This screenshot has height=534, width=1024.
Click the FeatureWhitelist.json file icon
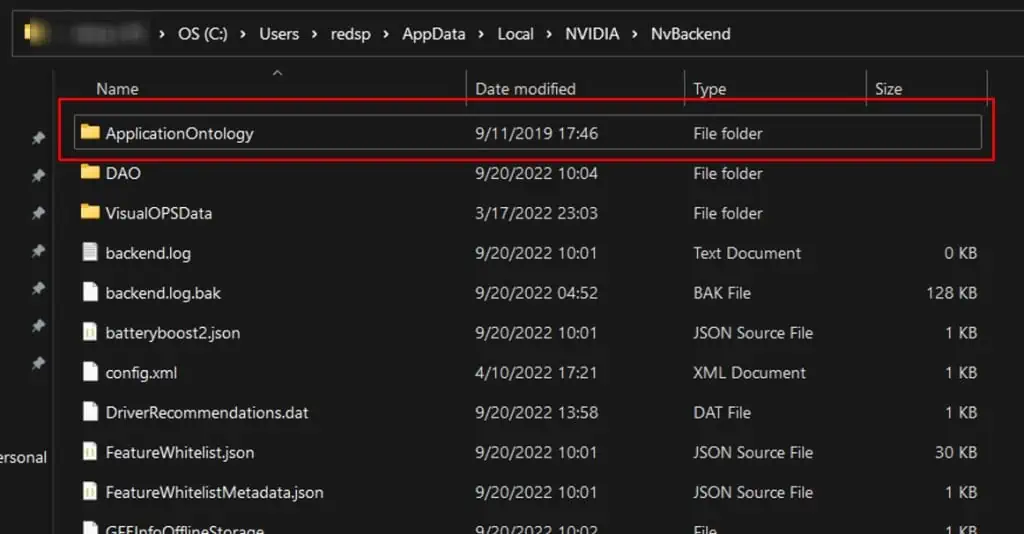tap(91, 452)
